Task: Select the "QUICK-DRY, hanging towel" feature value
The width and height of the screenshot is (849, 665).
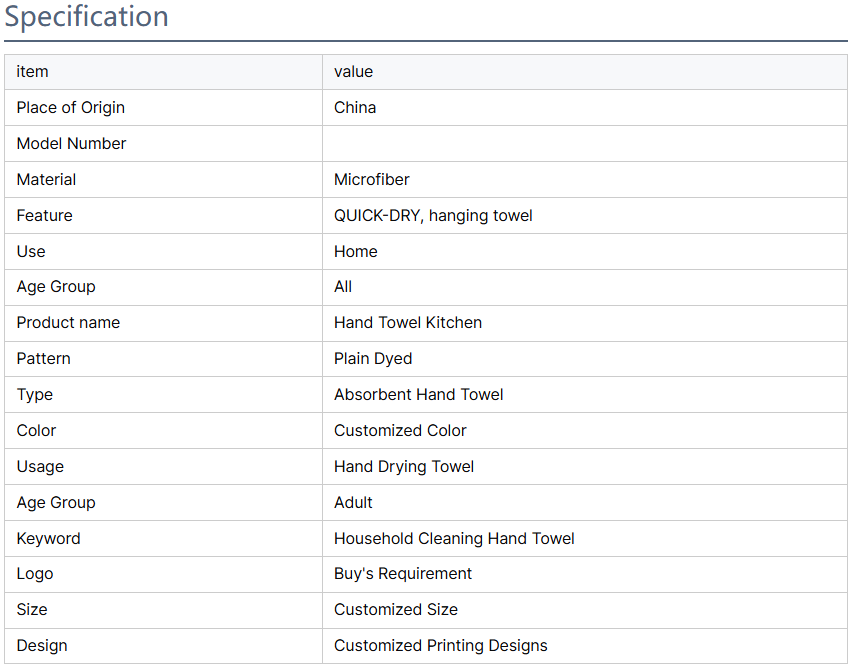Action: [x=433, y=216]
